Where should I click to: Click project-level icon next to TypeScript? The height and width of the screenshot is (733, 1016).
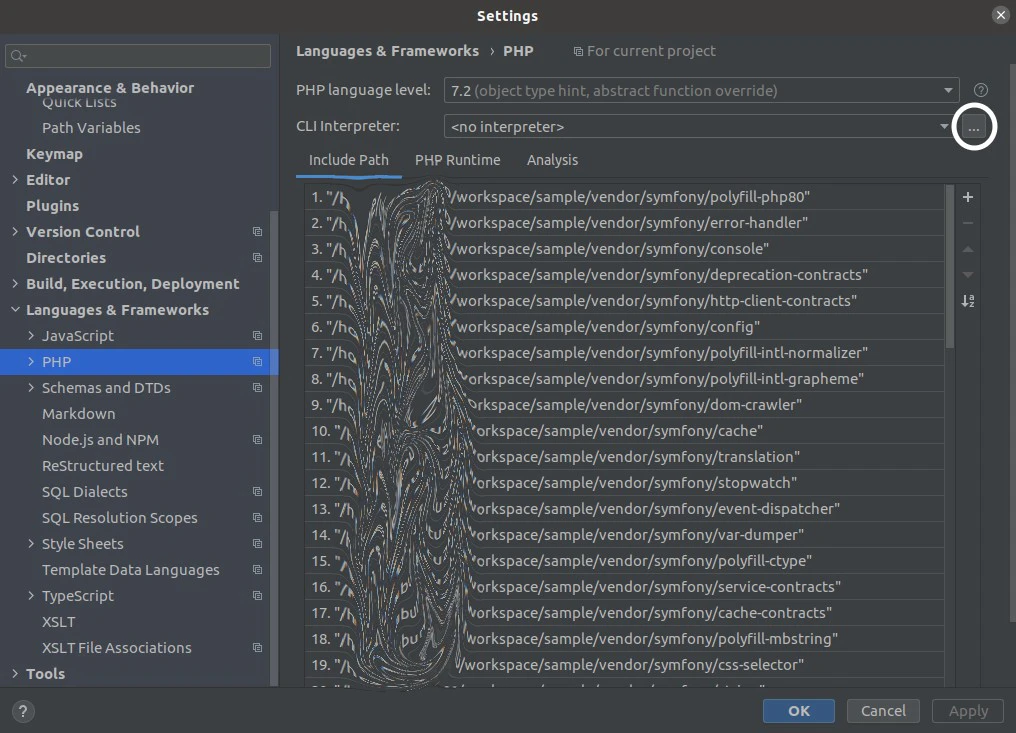[257, 596]
